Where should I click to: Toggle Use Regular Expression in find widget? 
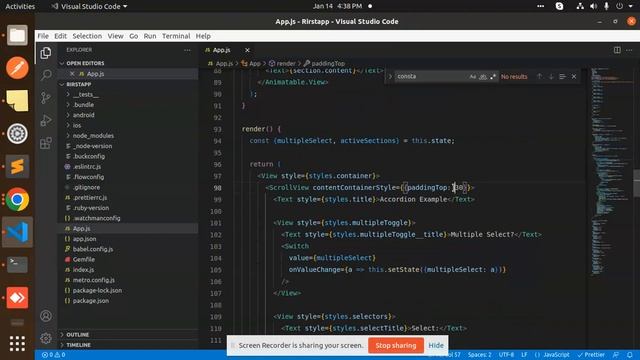point(493,76)
